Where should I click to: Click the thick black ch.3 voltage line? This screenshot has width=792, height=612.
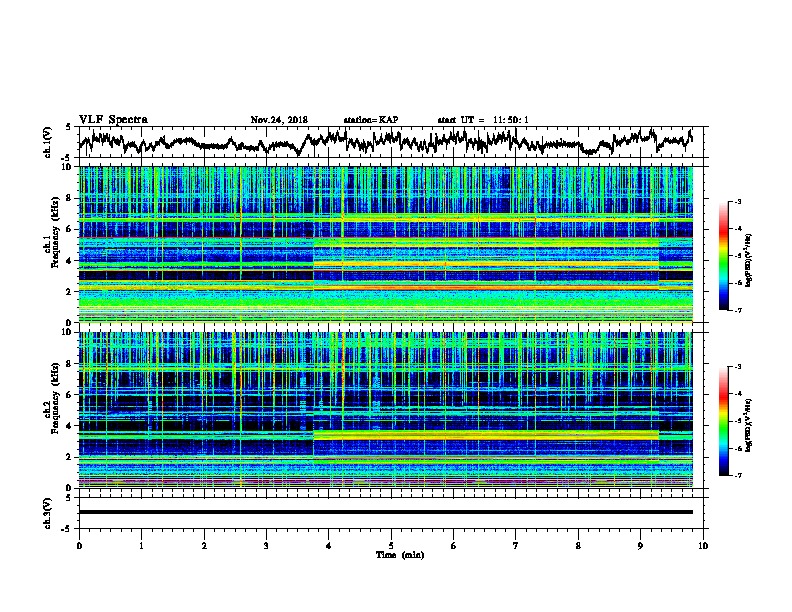click(385, 512)
